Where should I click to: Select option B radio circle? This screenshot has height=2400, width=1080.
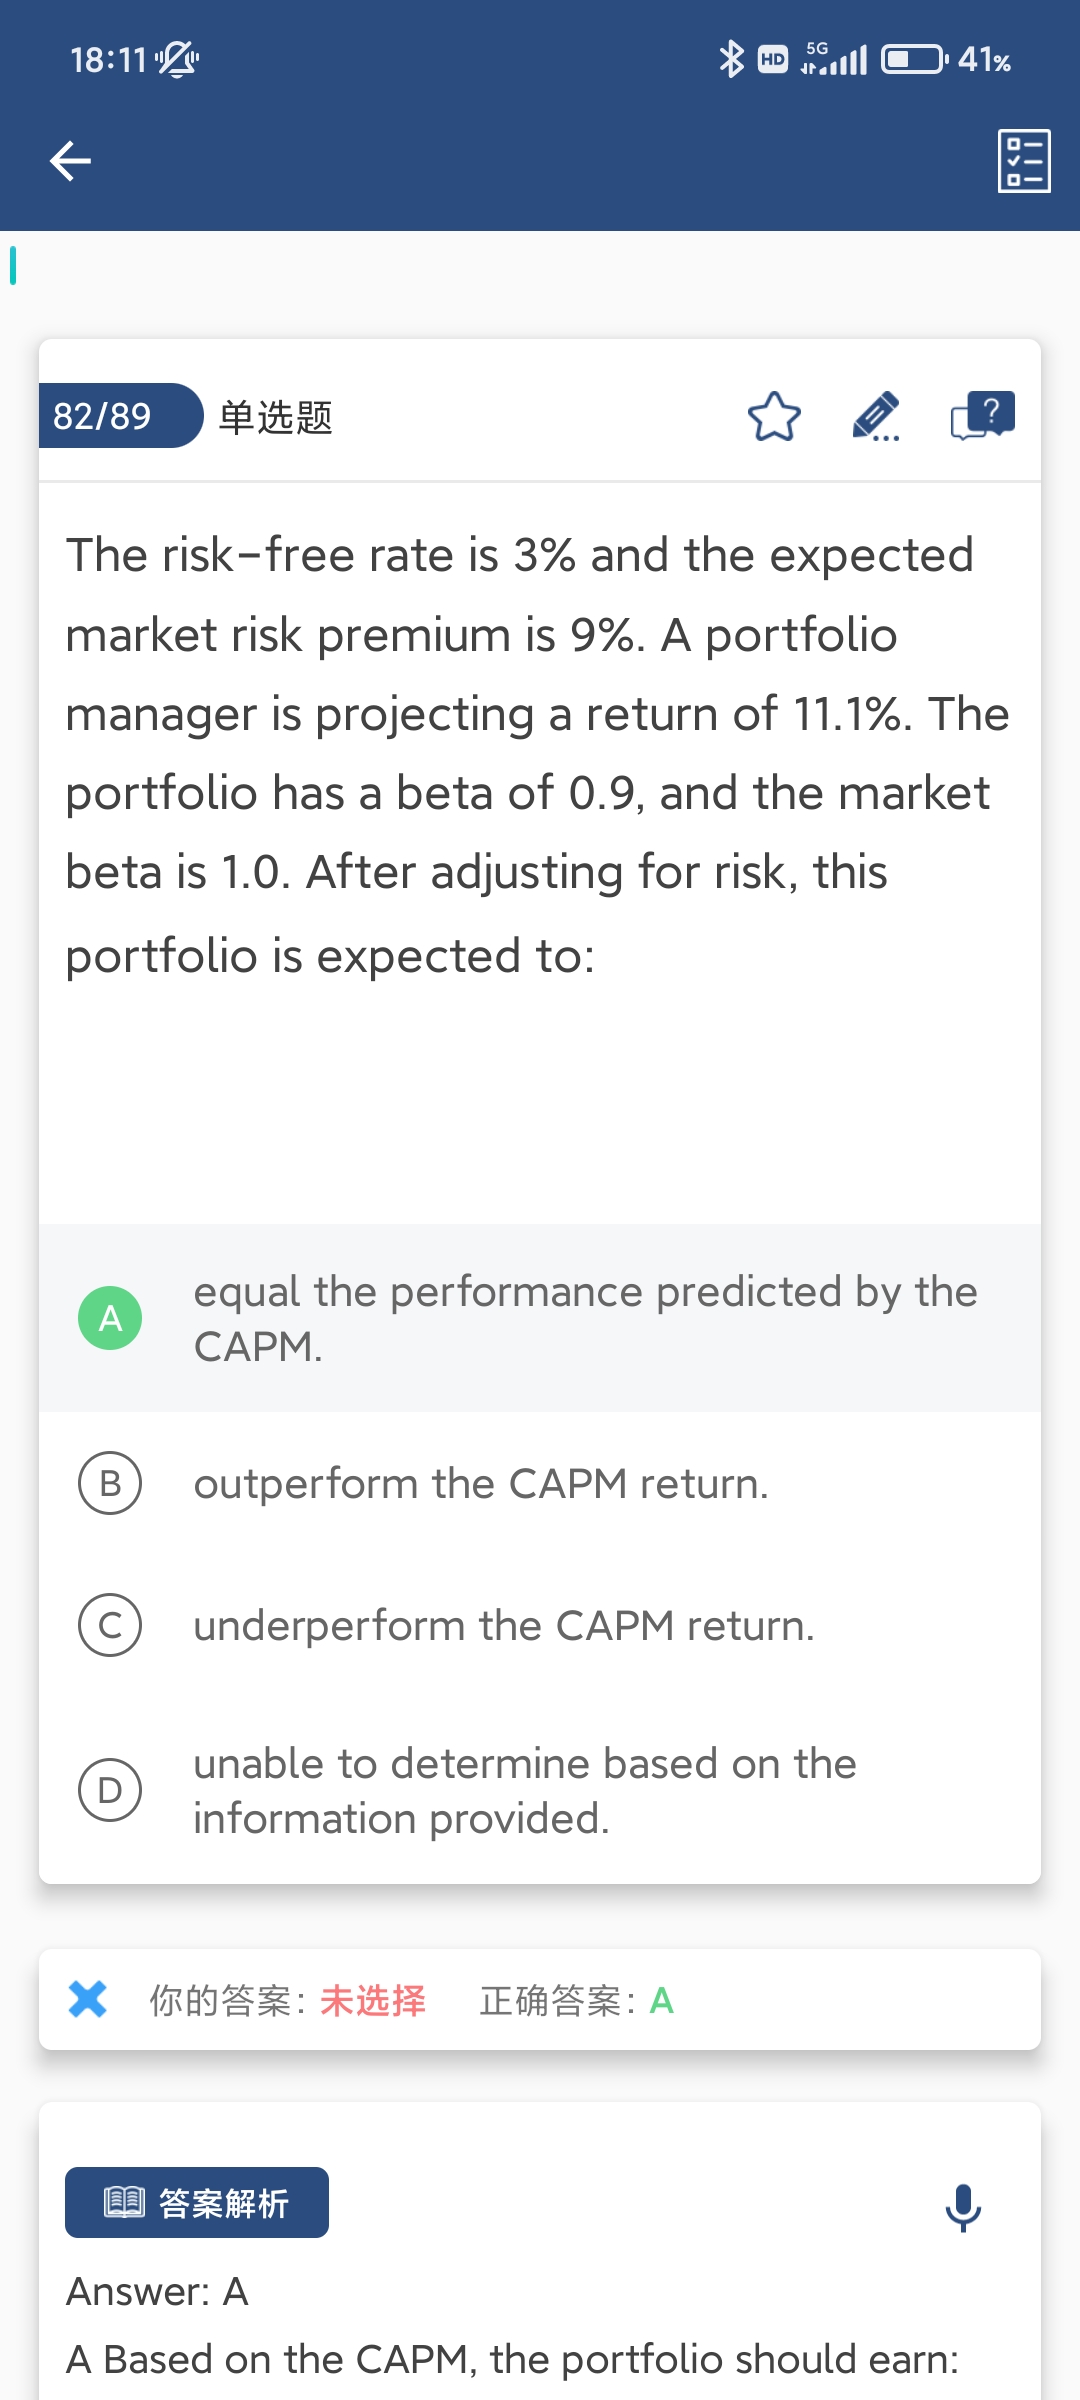[x=110, y=1483]
